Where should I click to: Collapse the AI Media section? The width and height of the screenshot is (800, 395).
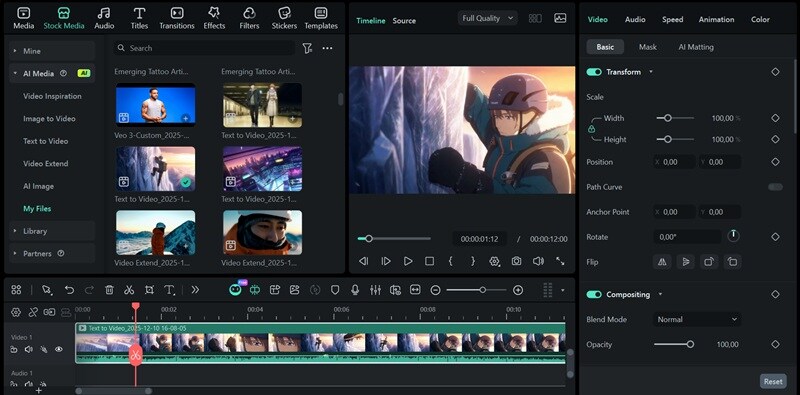coord(52,73)
